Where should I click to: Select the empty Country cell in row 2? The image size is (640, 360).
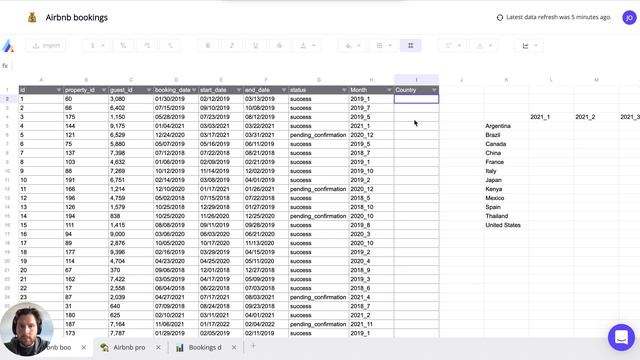[416, 99]
